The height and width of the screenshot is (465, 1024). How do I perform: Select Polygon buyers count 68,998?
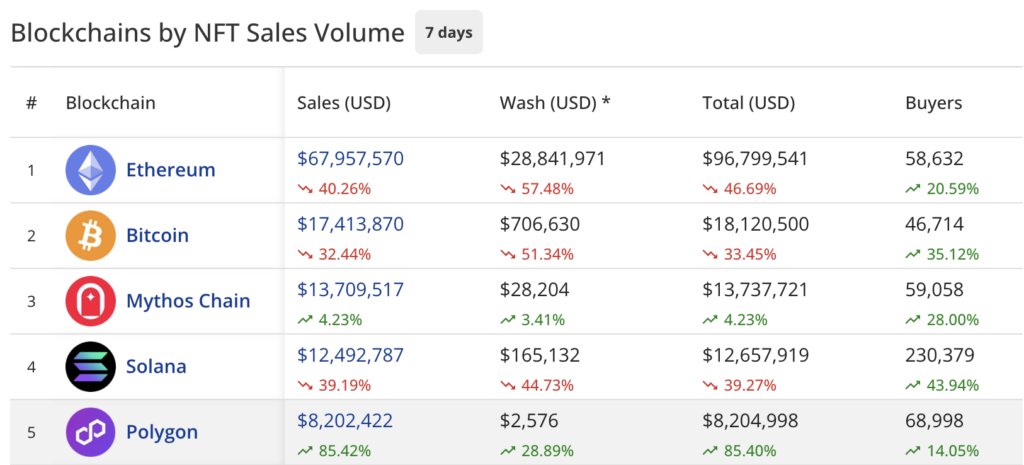[935, 421]
